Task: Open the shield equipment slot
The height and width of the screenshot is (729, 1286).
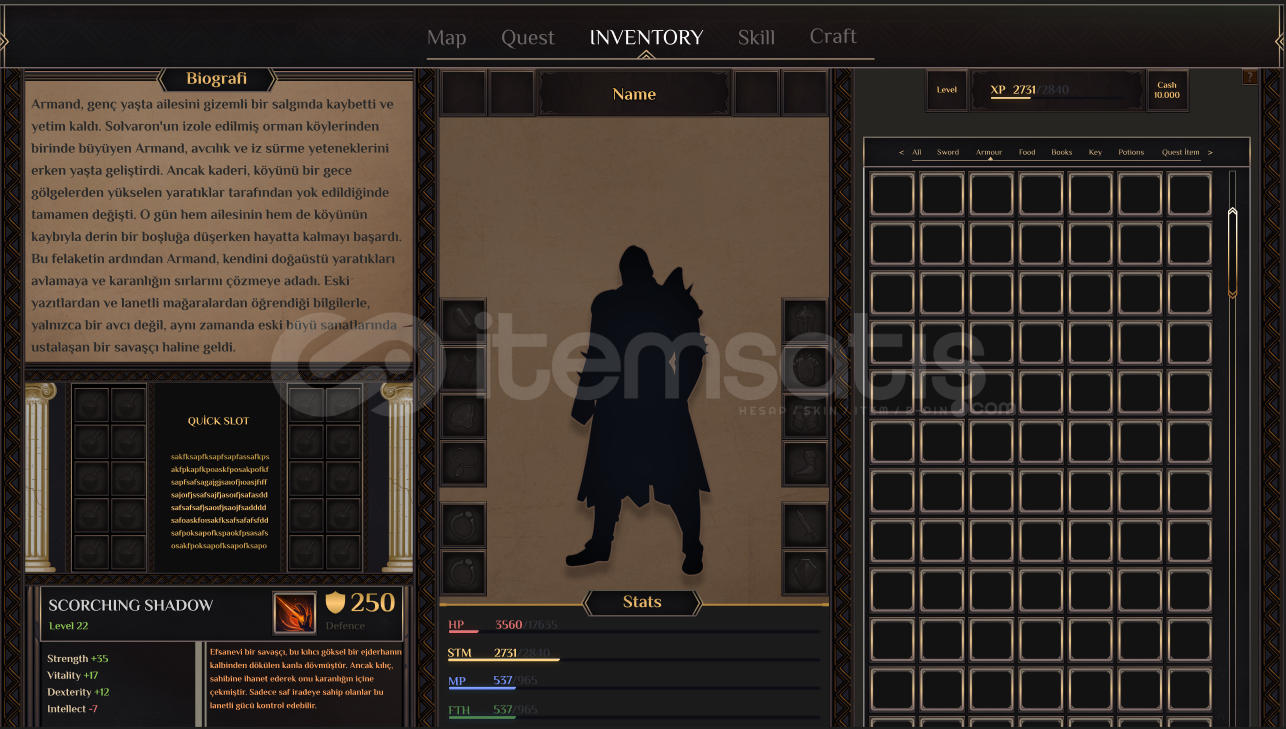Action: 805,572
